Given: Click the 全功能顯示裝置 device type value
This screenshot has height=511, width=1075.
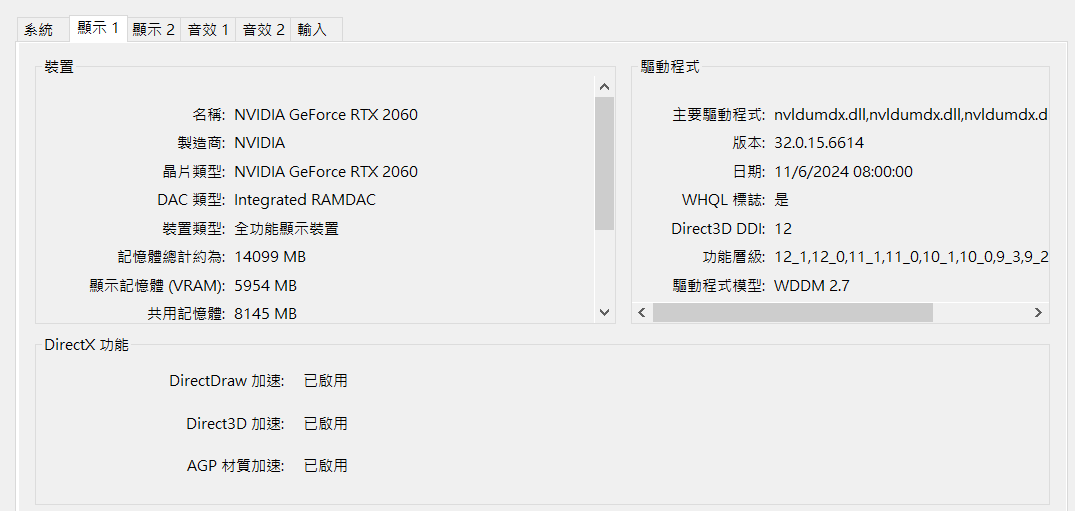Looking at the screenshot, I should point(286,228).
